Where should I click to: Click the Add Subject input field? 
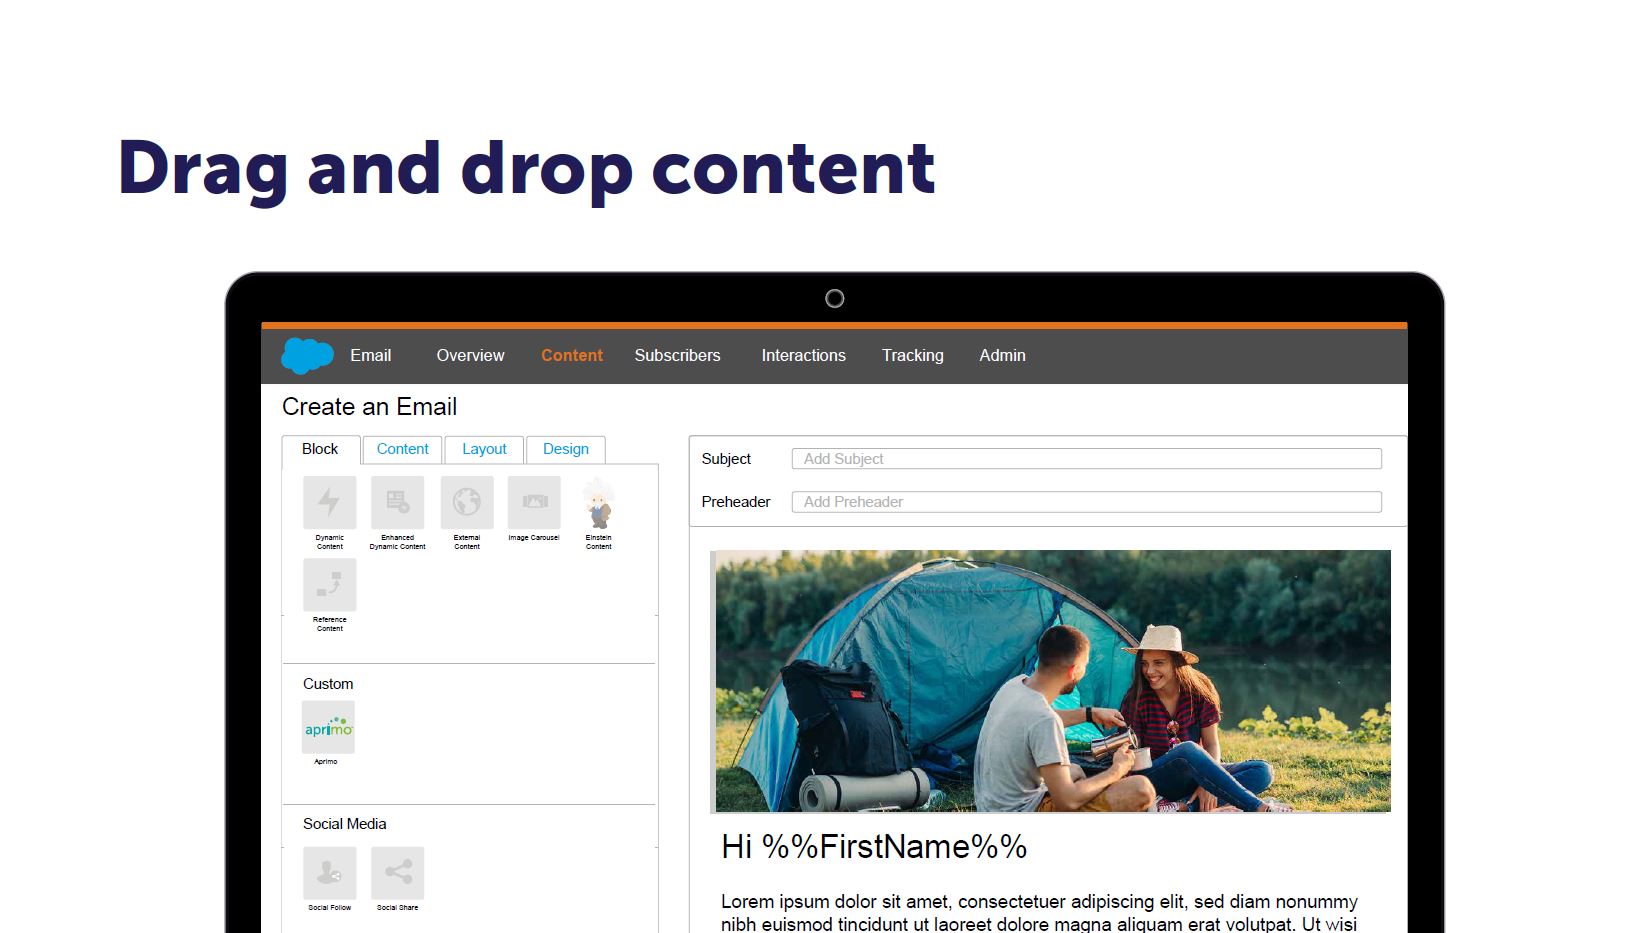(x=1086, y=458)
